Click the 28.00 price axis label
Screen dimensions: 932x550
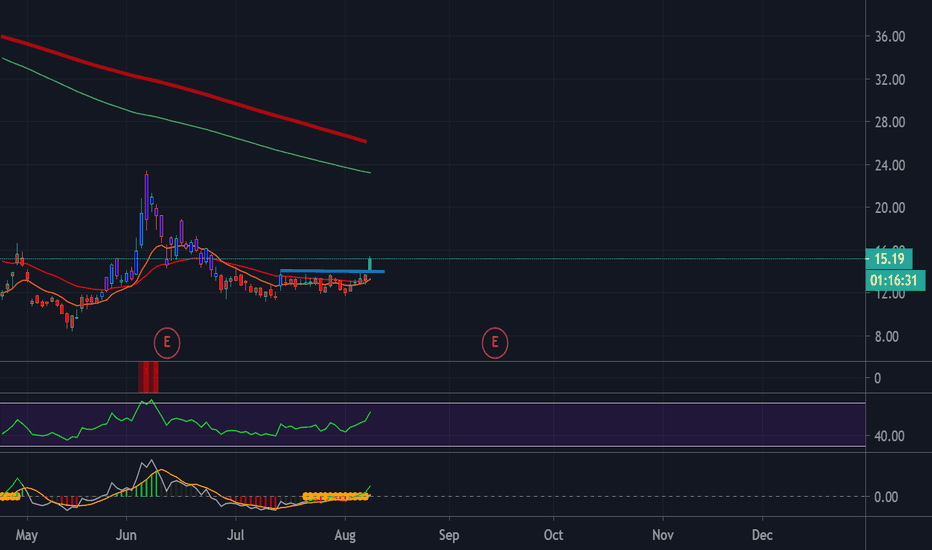point(890,122)
